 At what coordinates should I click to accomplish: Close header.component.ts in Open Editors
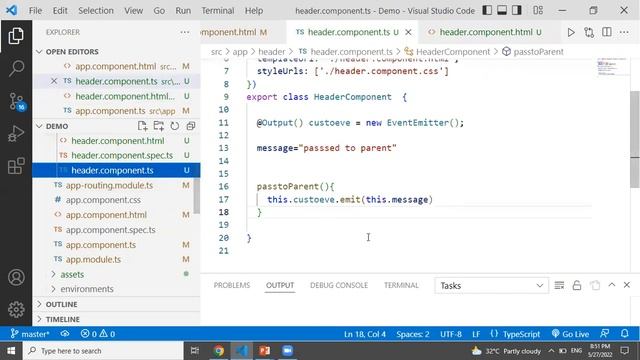pos(54,81)
